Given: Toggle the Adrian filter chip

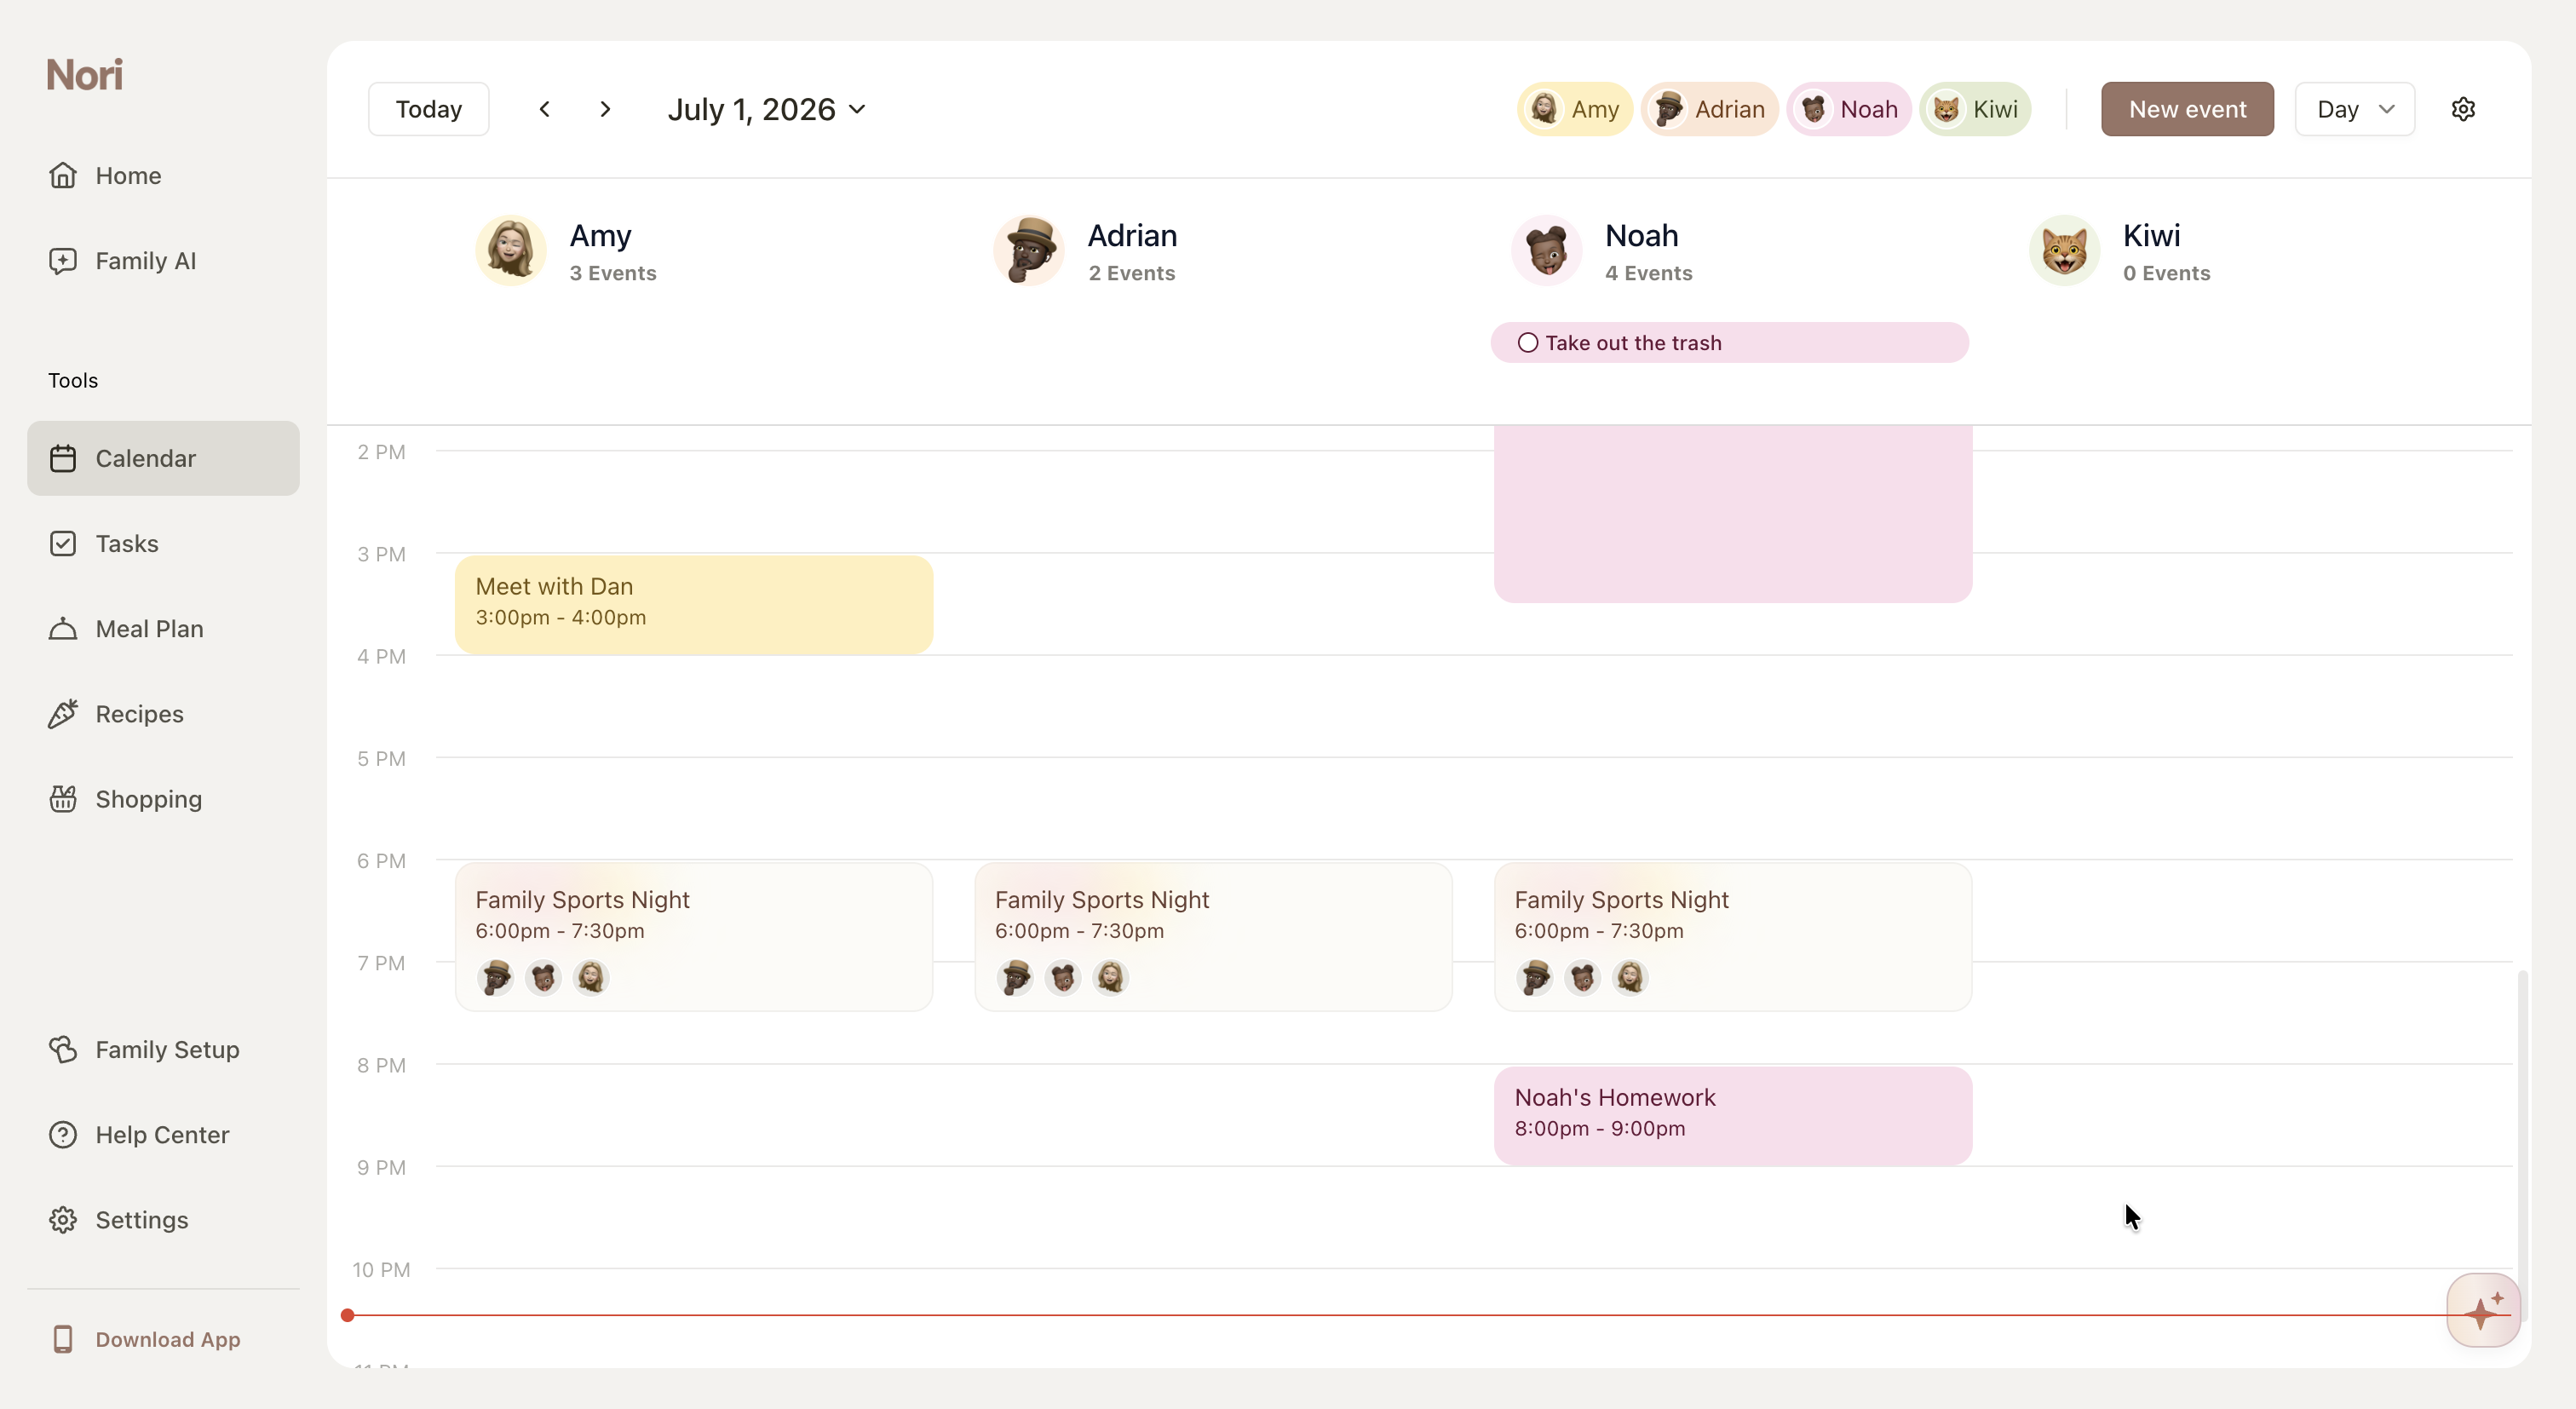Looking at the screenshot, I should 1710,109.
